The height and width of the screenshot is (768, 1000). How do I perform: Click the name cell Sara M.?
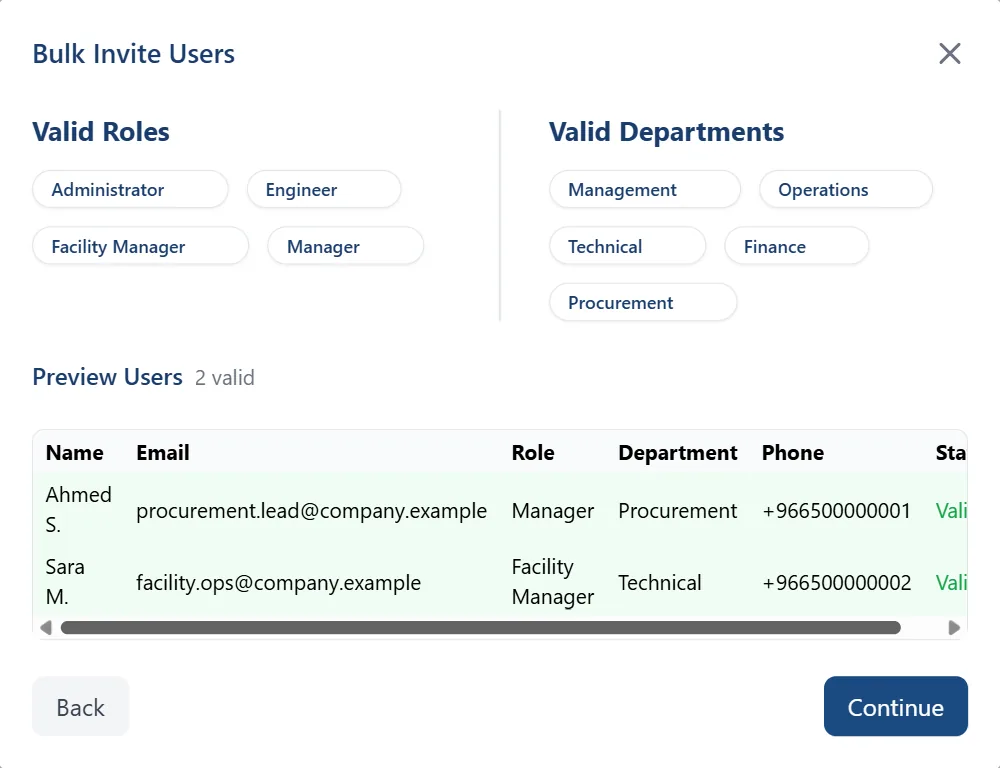[65, 582]
